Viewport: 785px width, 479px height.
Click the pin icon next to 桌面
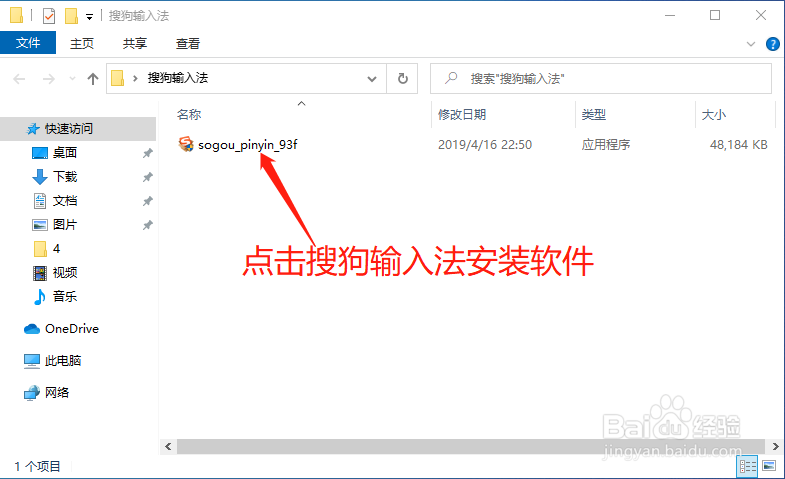[147, 153]
